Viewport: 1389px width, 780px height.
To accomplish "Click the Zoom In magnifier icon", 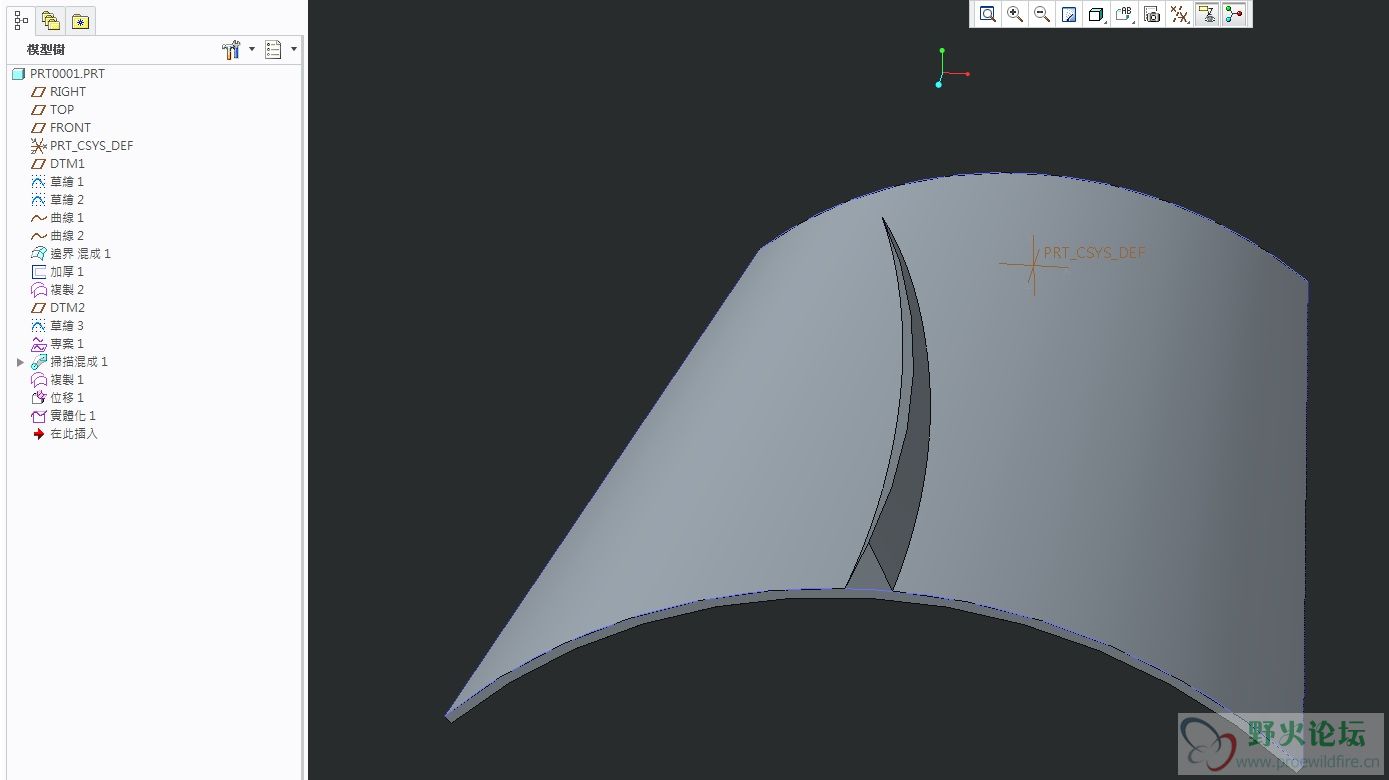I will tap(1015, 14).
